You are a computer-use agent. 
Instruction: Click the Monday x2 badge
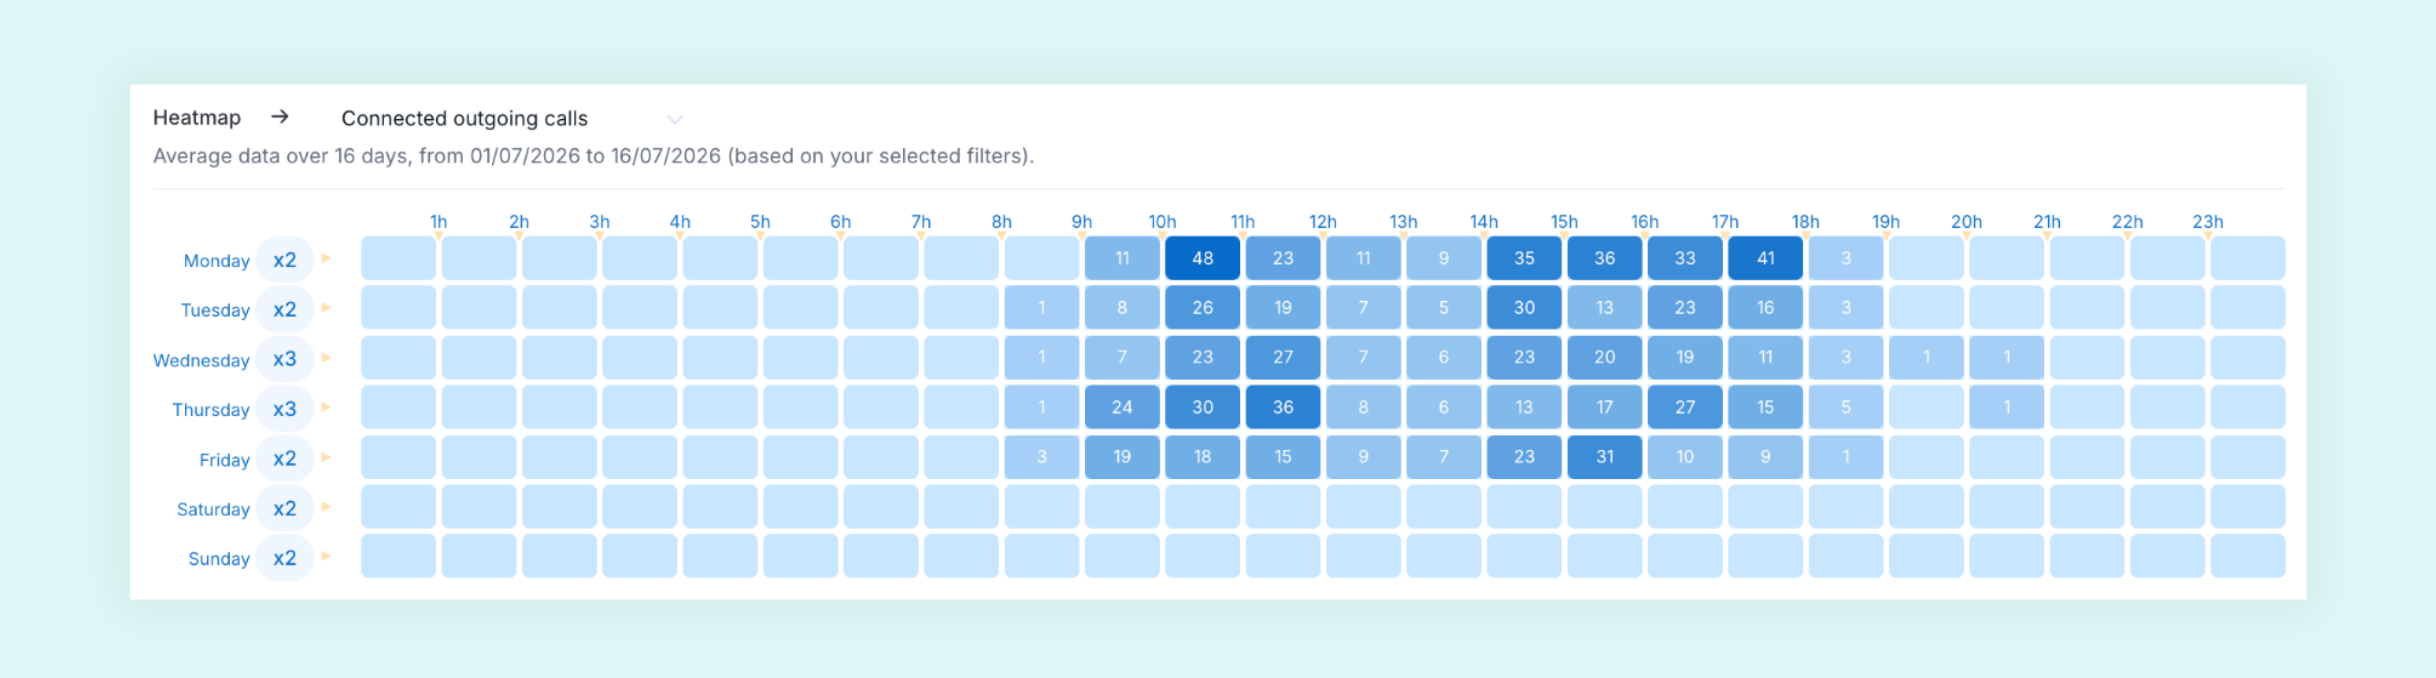click(x=285, y=260)
